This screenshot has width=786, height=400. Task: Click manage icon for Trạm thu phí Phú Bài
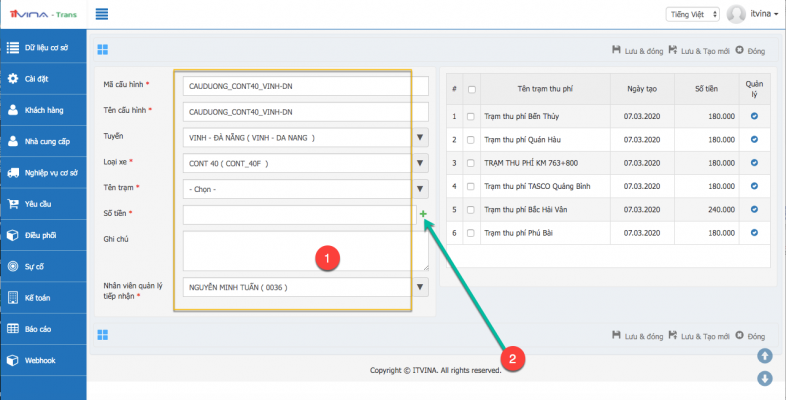(754, 232)
